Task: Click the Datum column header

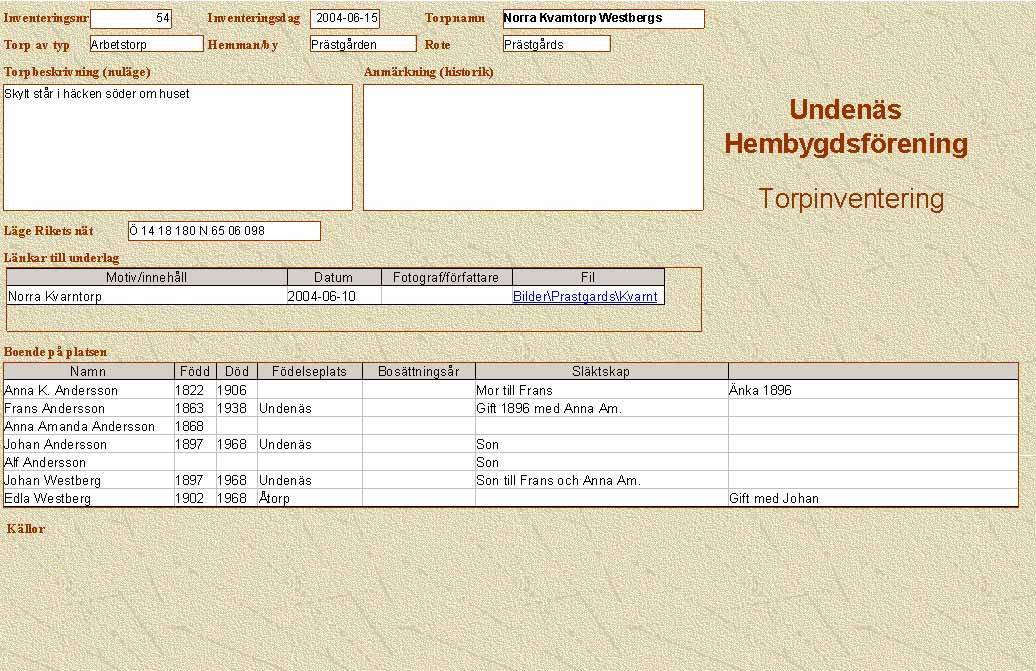Action: tap(334, 278)
